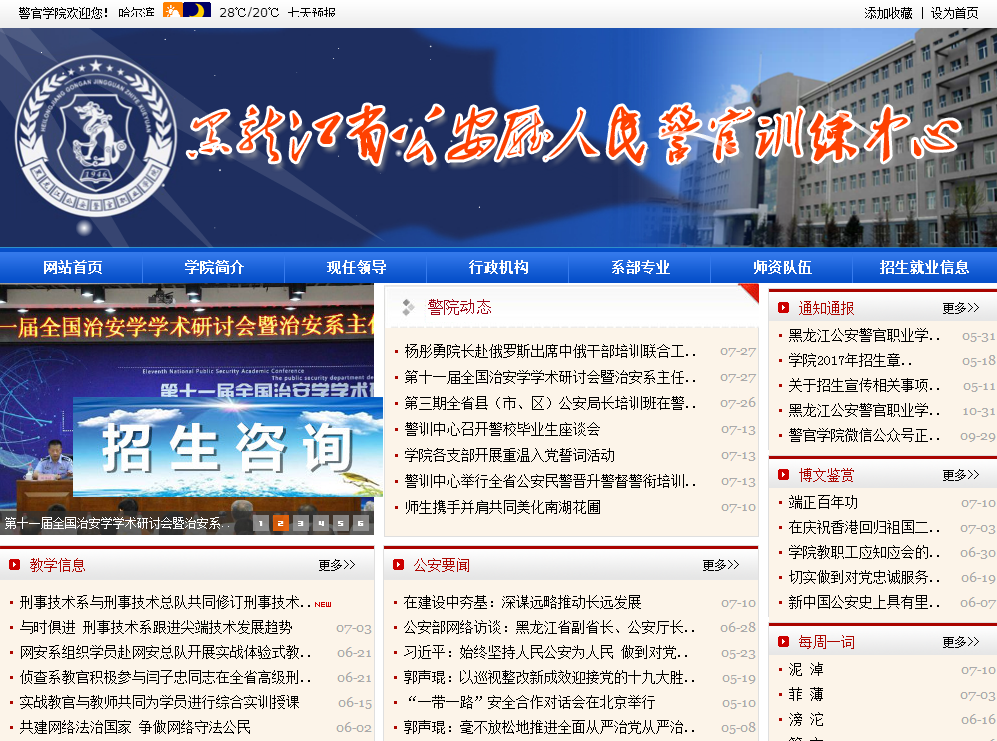Click the 设为首页 link
Image resolution: width=997 pixels, height=741 pixels.
[954, 13]
